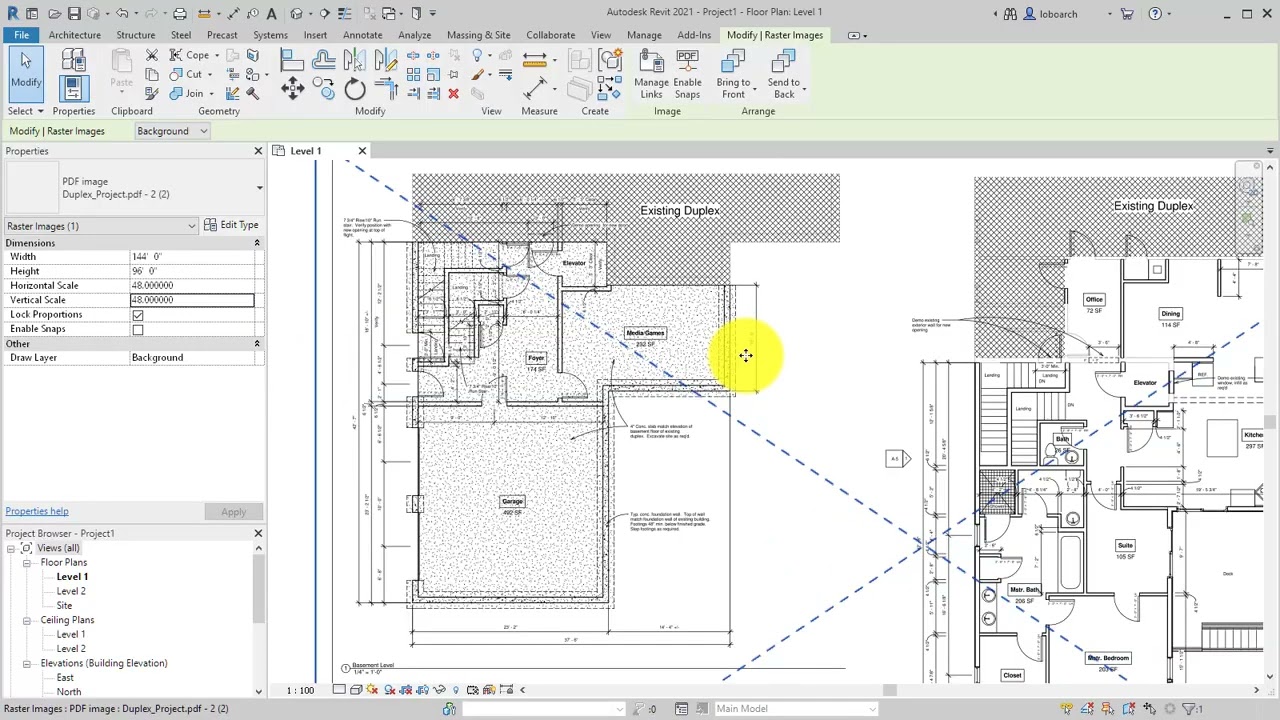Select the Copy tool with circles icon
The height and width of the screenshot is (720, 1280).
[x=324, y=91]
